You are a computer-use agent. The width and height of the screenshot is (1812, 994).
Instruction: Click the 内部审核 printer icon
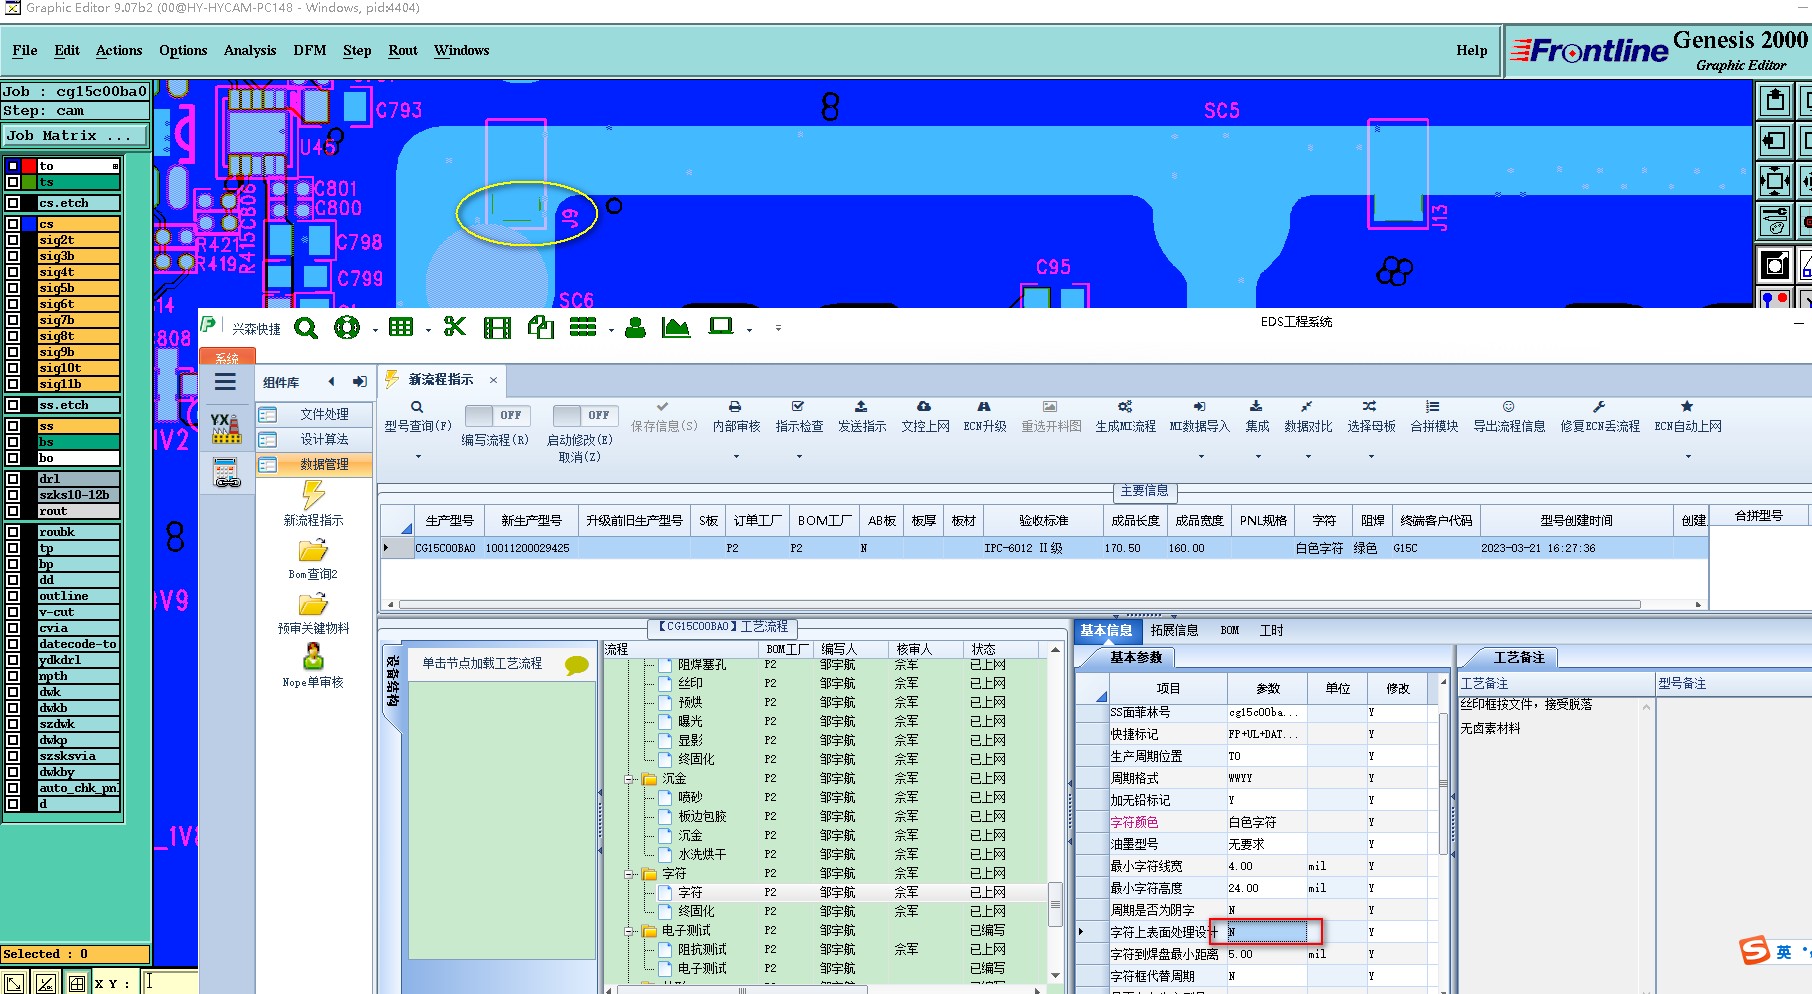point(735,407)
